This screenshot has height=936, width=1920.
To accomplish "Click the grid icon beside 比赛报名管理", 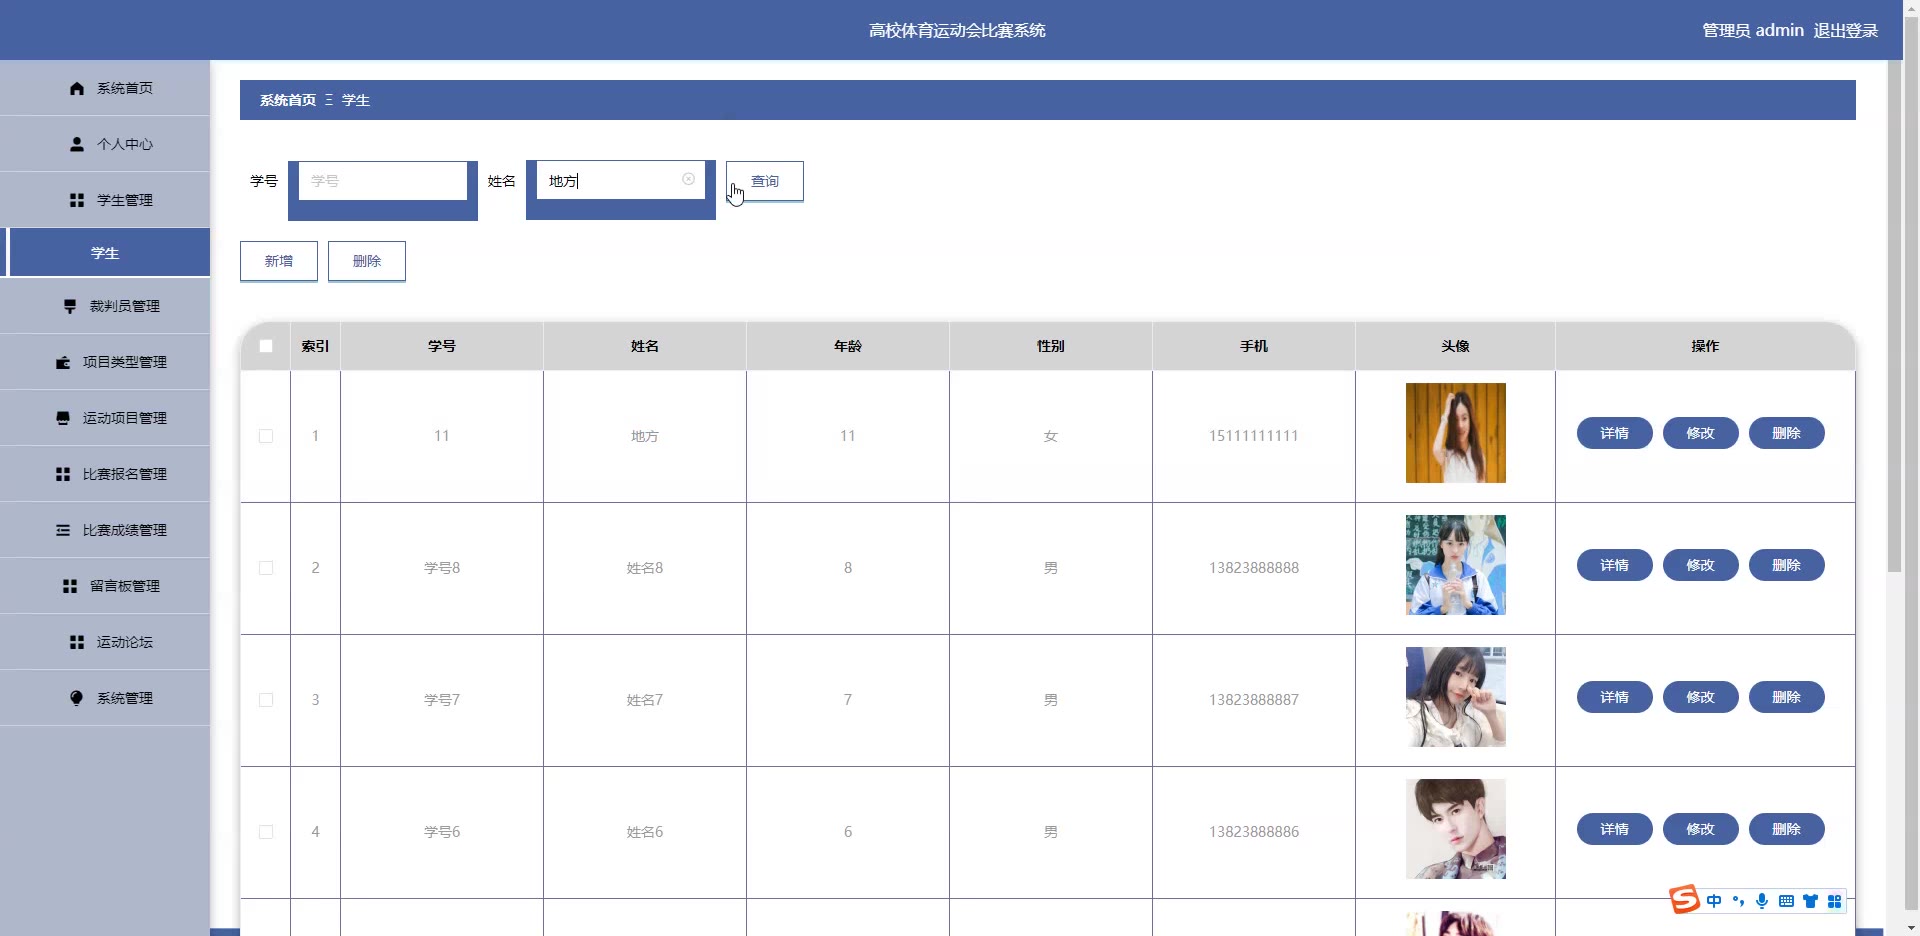I will pyautogui.click(x=63, y=474).
